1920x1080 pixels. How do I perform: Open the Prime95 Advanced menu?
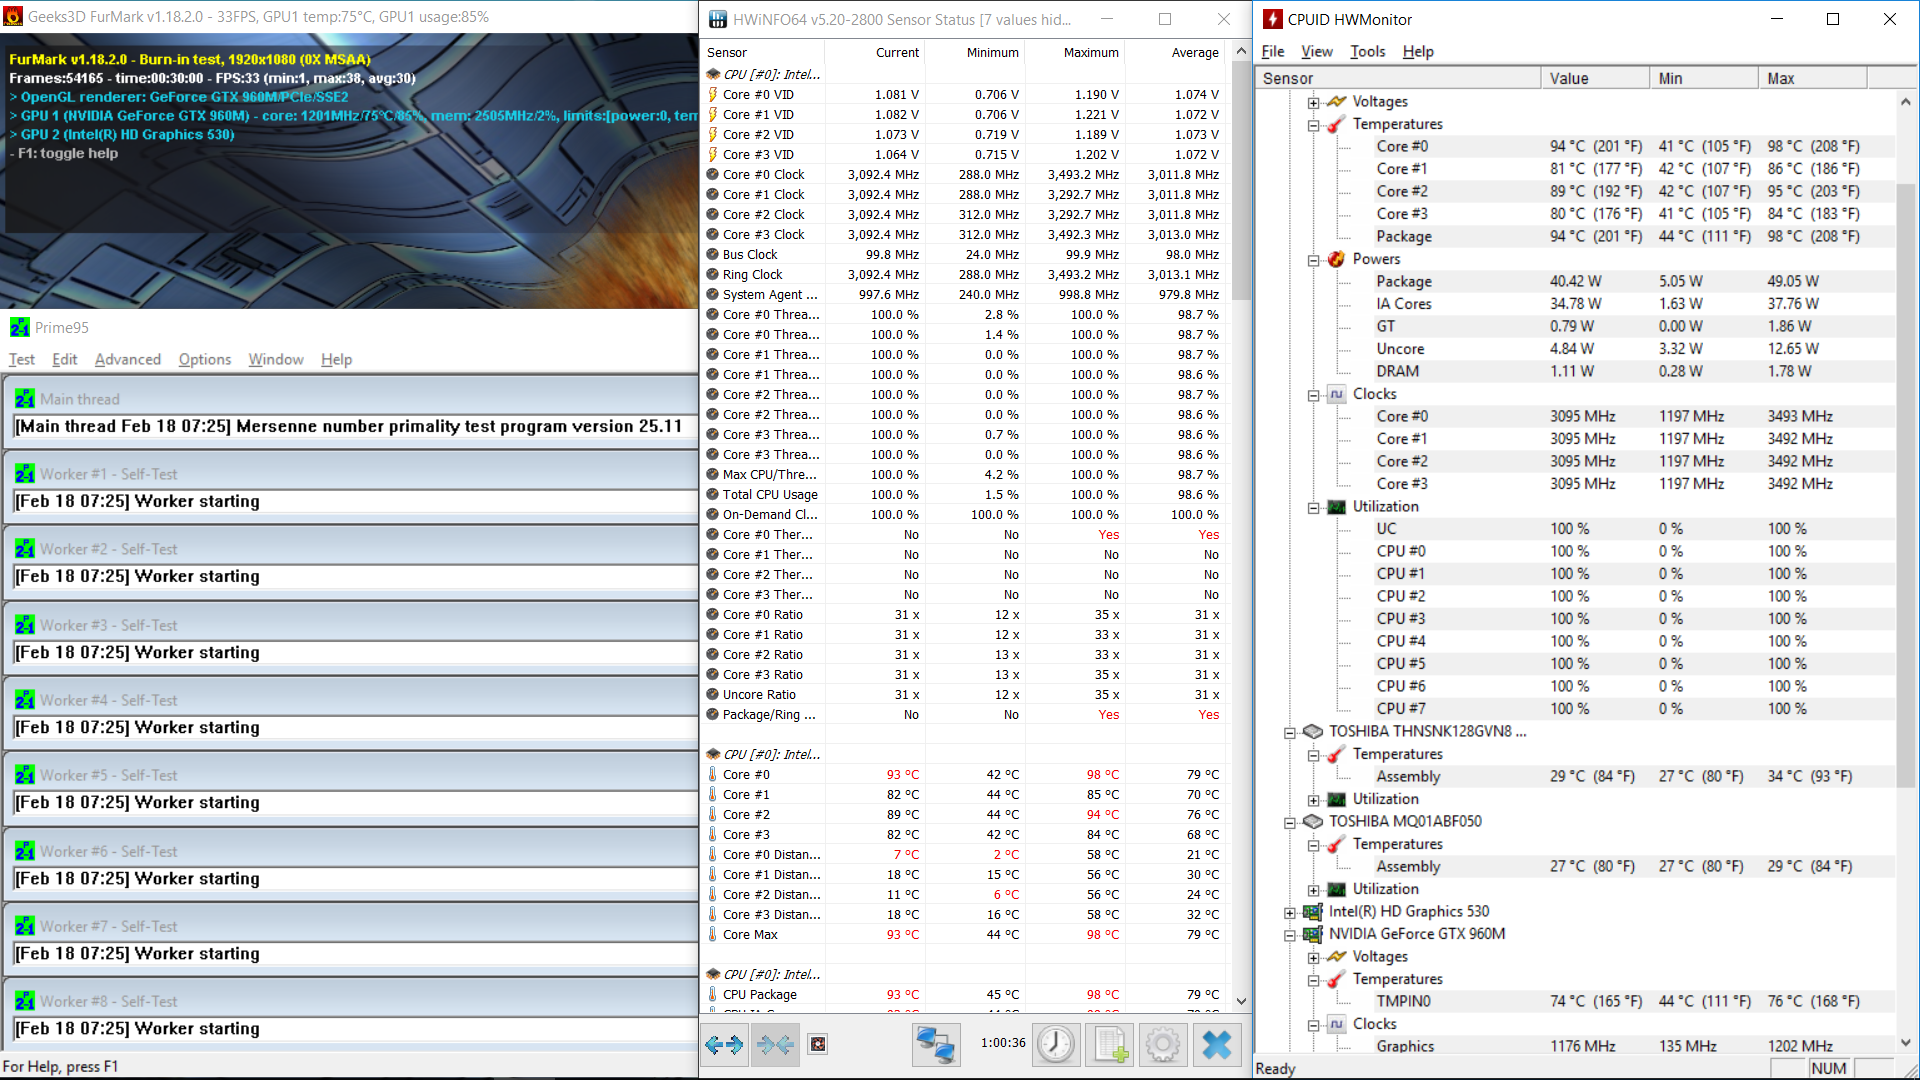[128, 359]
